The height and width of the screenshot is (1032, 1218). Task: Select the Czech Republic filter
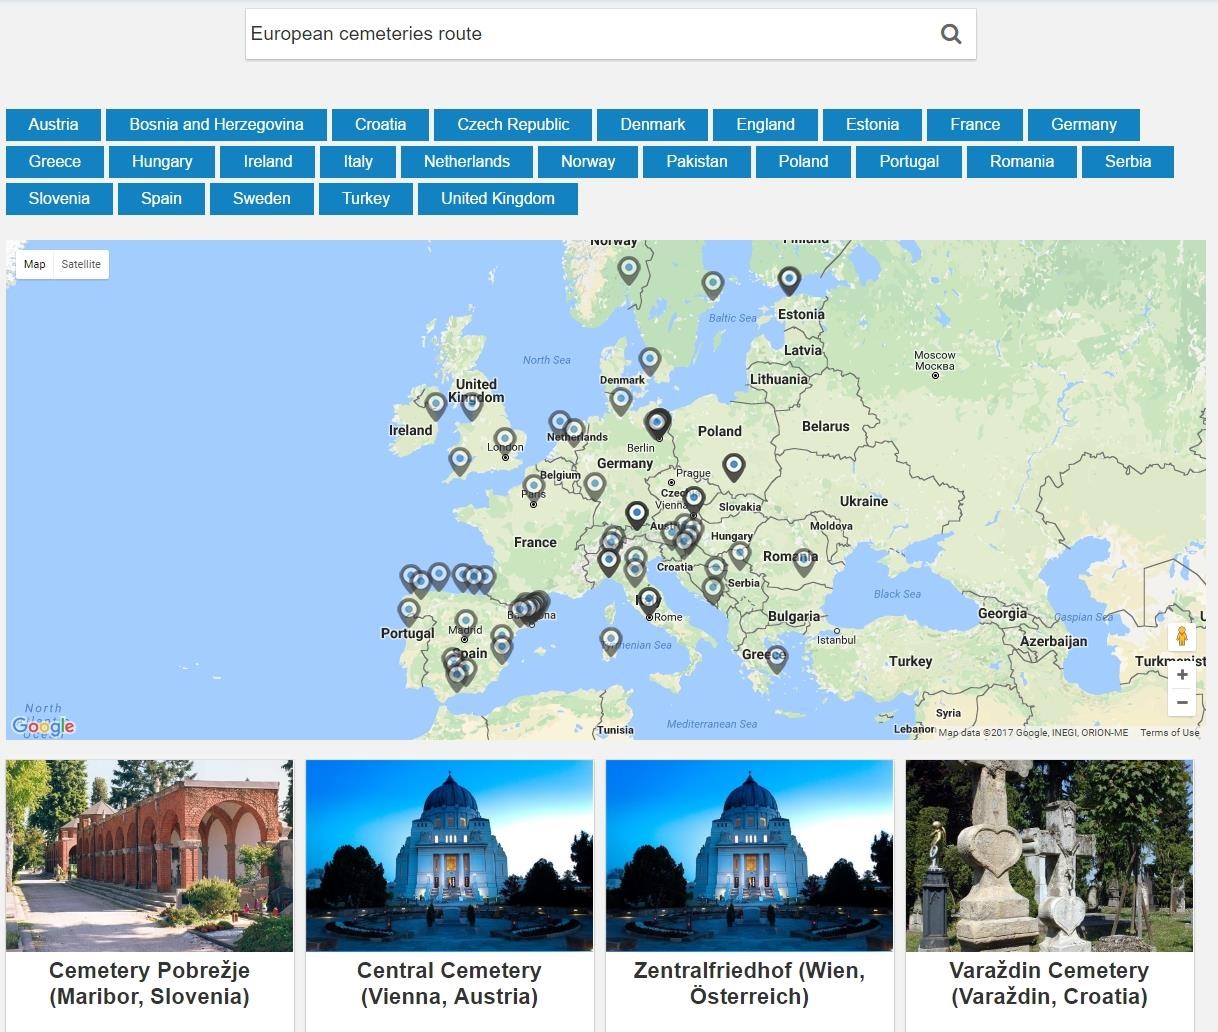click(513, 125)
